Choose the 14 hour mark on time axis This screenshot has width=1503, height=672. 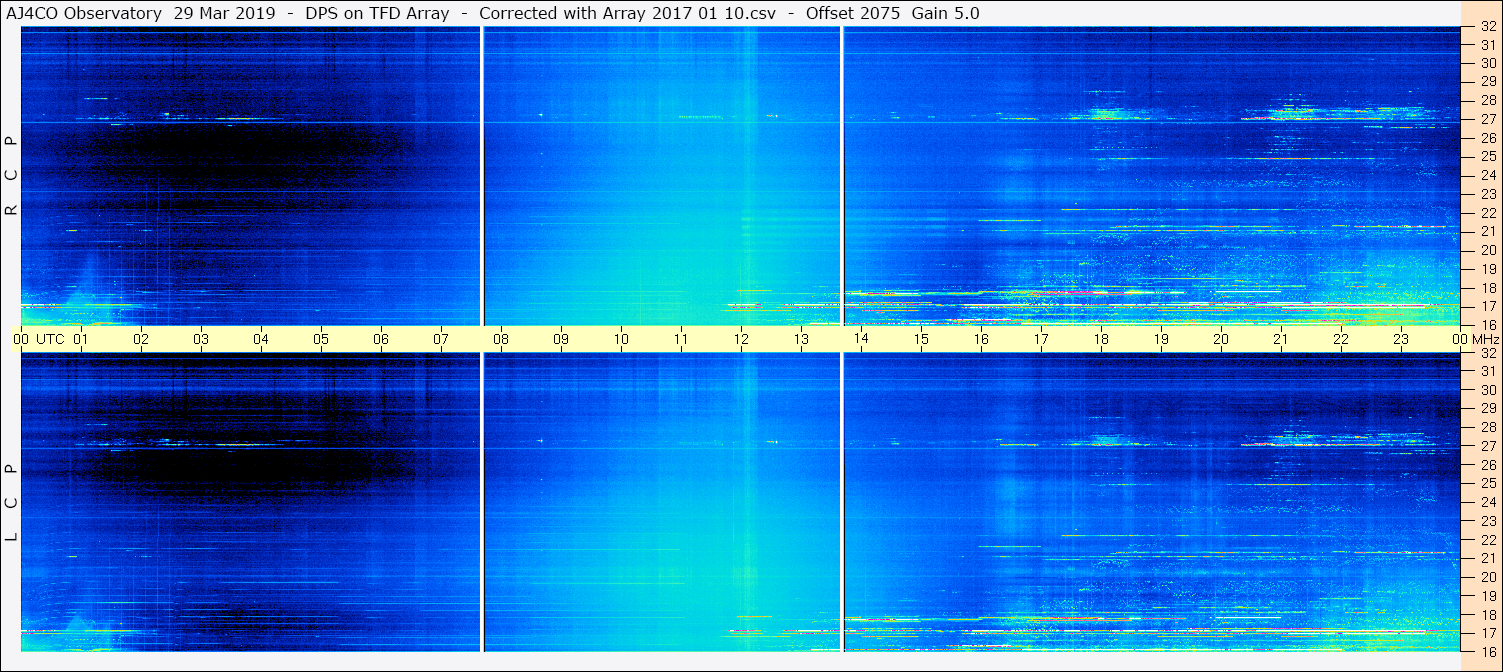point(861,339)
